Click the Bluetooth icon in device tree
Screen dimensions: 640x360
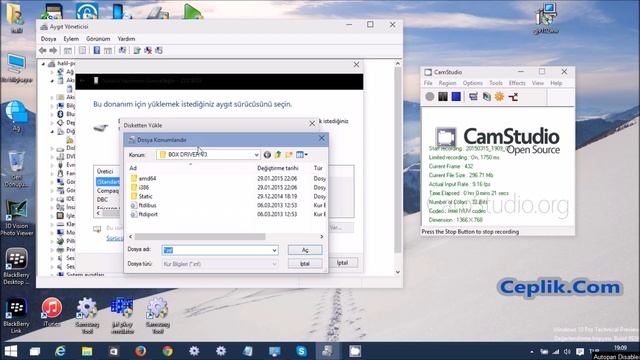click(x=60, y=114)
